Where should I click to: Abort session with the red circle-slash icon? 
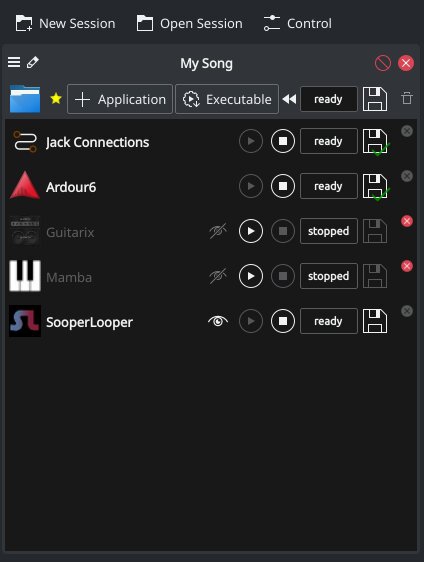[383, 63]
